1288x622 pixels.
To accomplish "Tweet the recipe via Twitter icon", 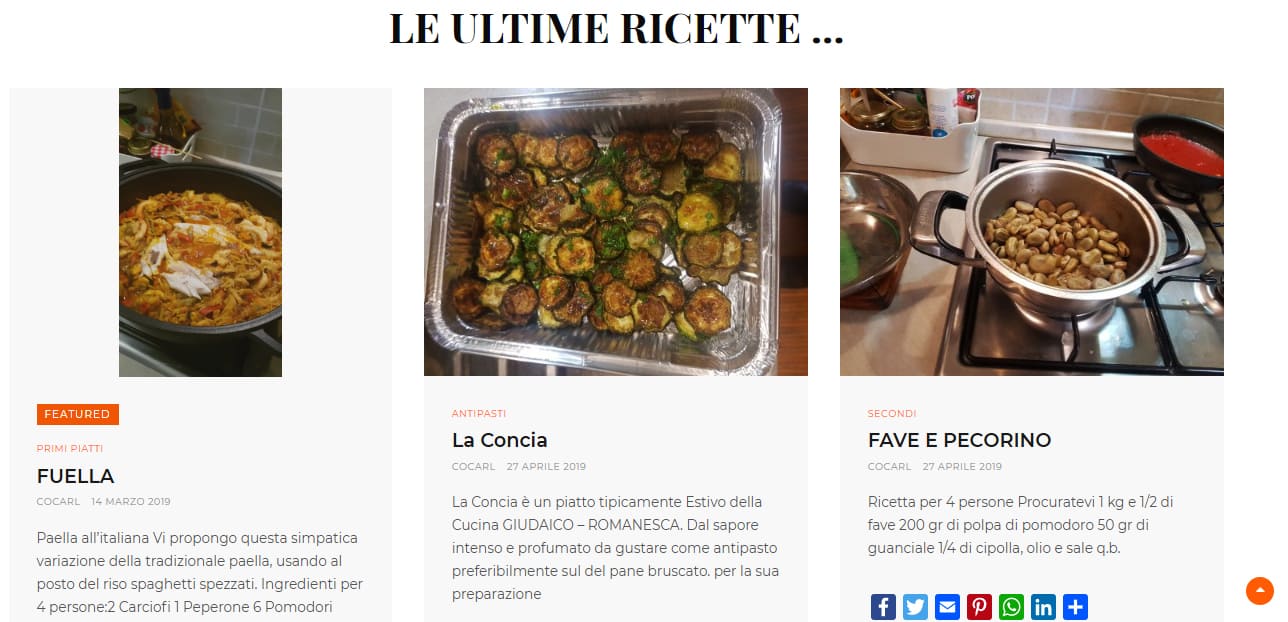I will coord(915,607).
